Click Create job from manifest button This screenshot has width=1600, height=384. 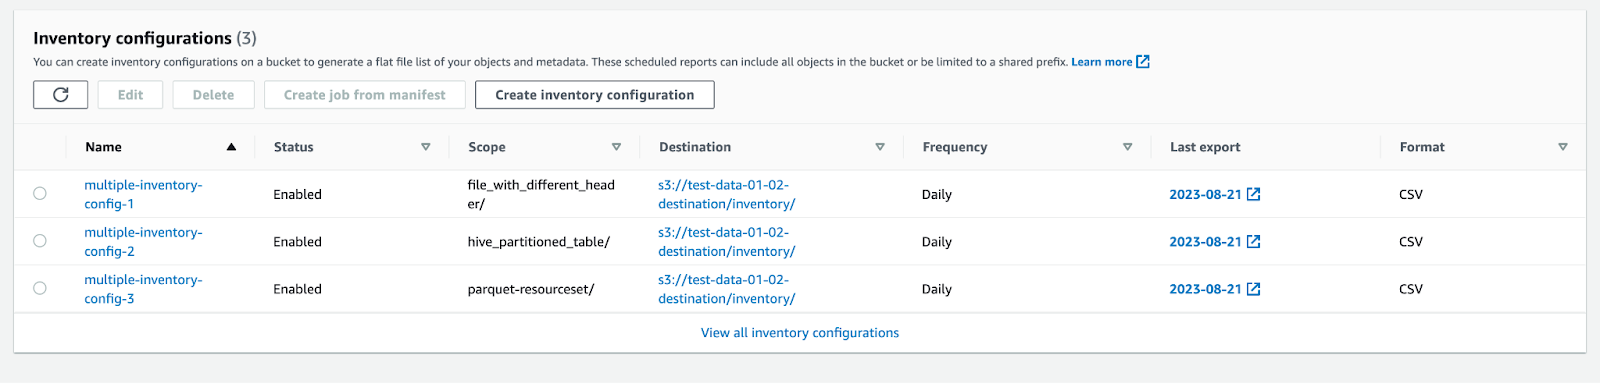pos(365,95)
